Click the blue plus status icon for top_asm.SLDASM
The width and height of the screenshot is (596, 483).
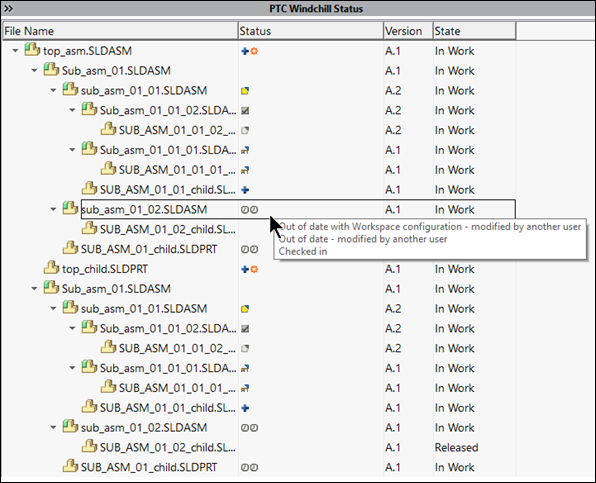coord(245,51)
